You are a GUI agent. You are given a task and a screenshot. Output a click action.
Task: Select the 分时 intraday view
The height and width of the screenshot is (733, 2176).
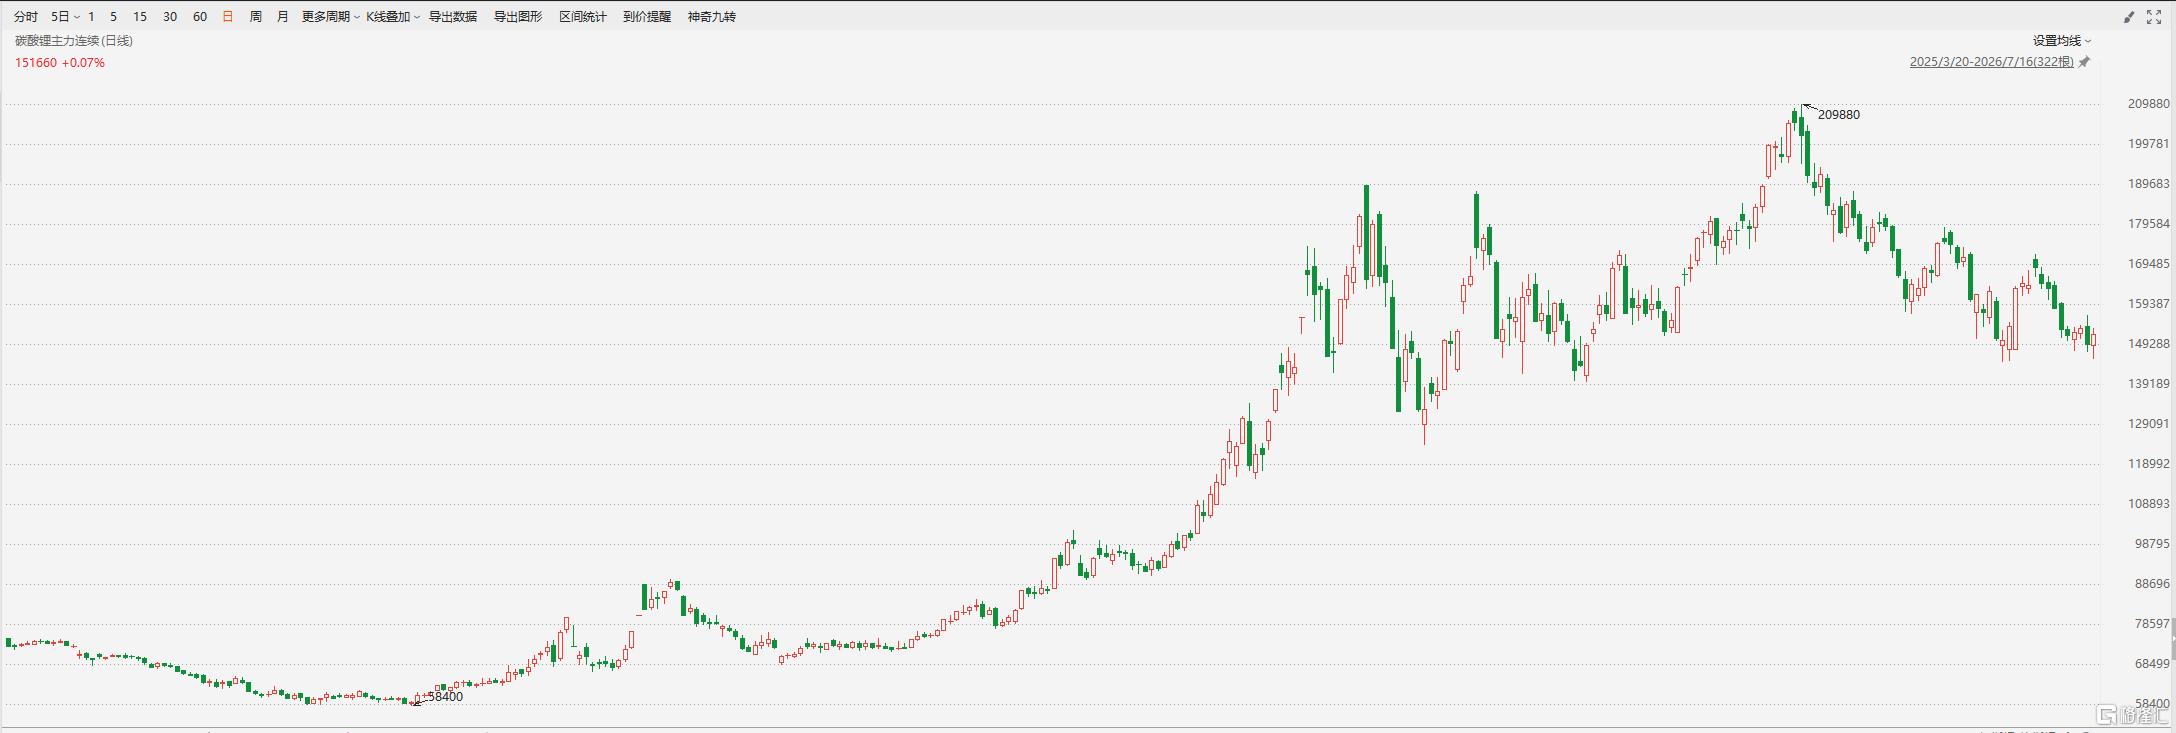(x=26, y=17)
